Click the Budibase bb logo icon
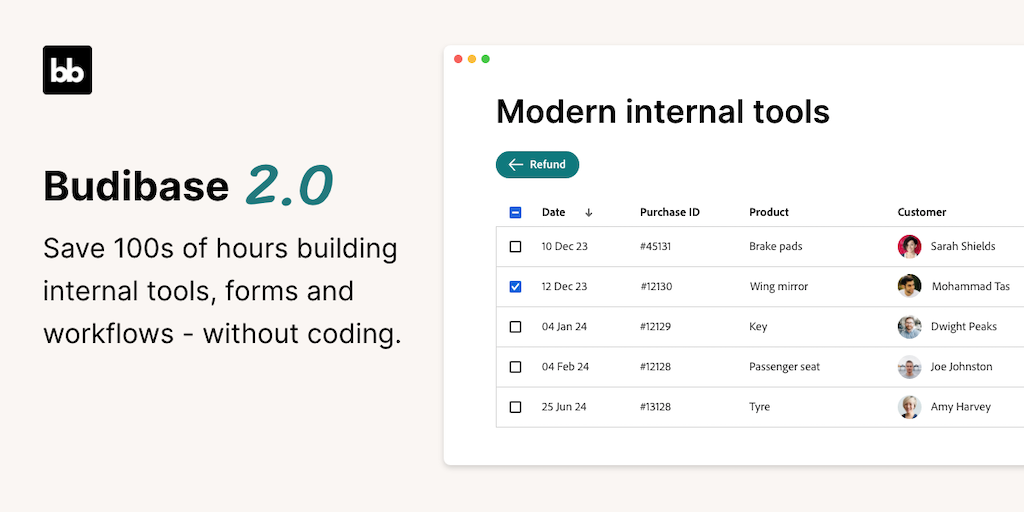1024x512 pixels. (67, 70)
